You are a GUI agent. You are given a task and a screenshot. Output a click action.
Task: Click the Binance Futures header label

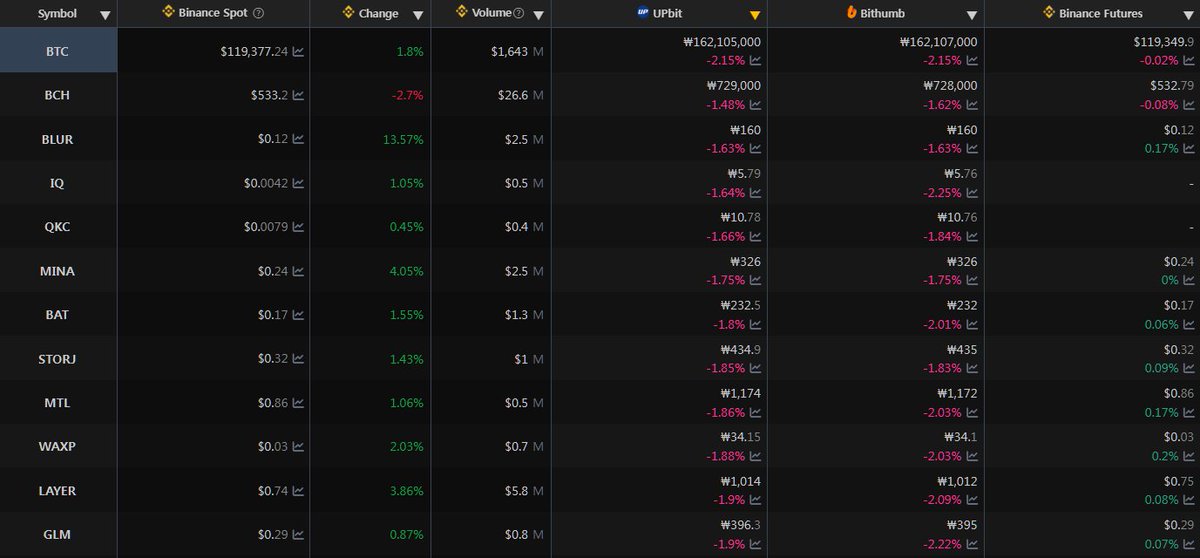point(1101,14)
